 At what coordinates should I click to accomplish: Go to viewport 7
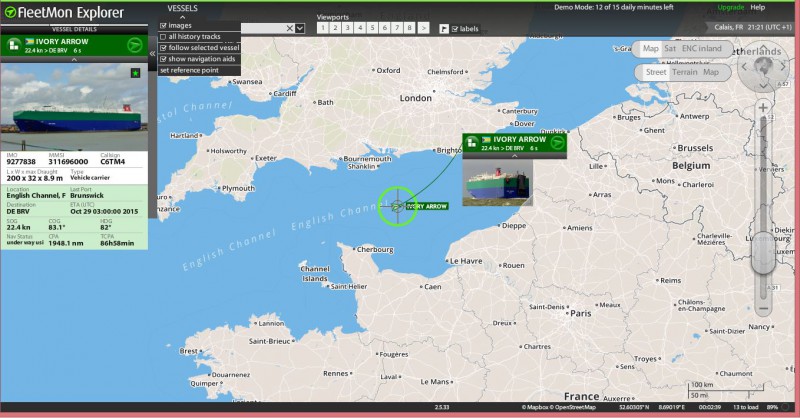pos(397,28)
